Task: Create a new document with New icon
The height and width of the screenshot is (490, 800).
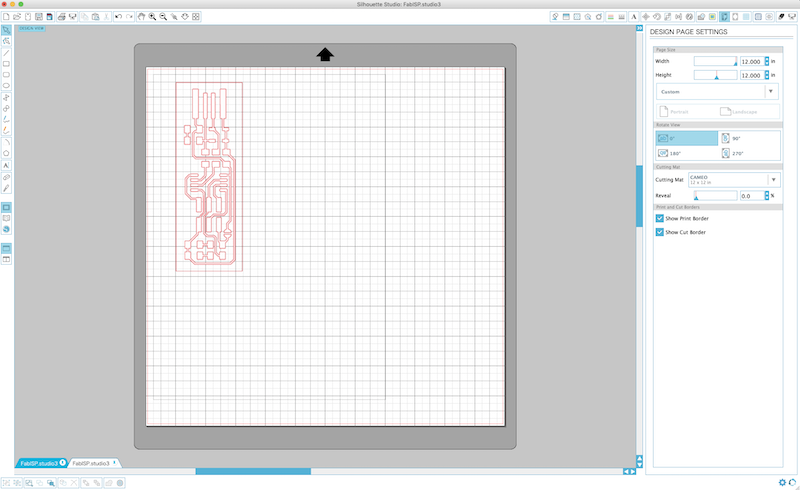Action: (6, 17)
